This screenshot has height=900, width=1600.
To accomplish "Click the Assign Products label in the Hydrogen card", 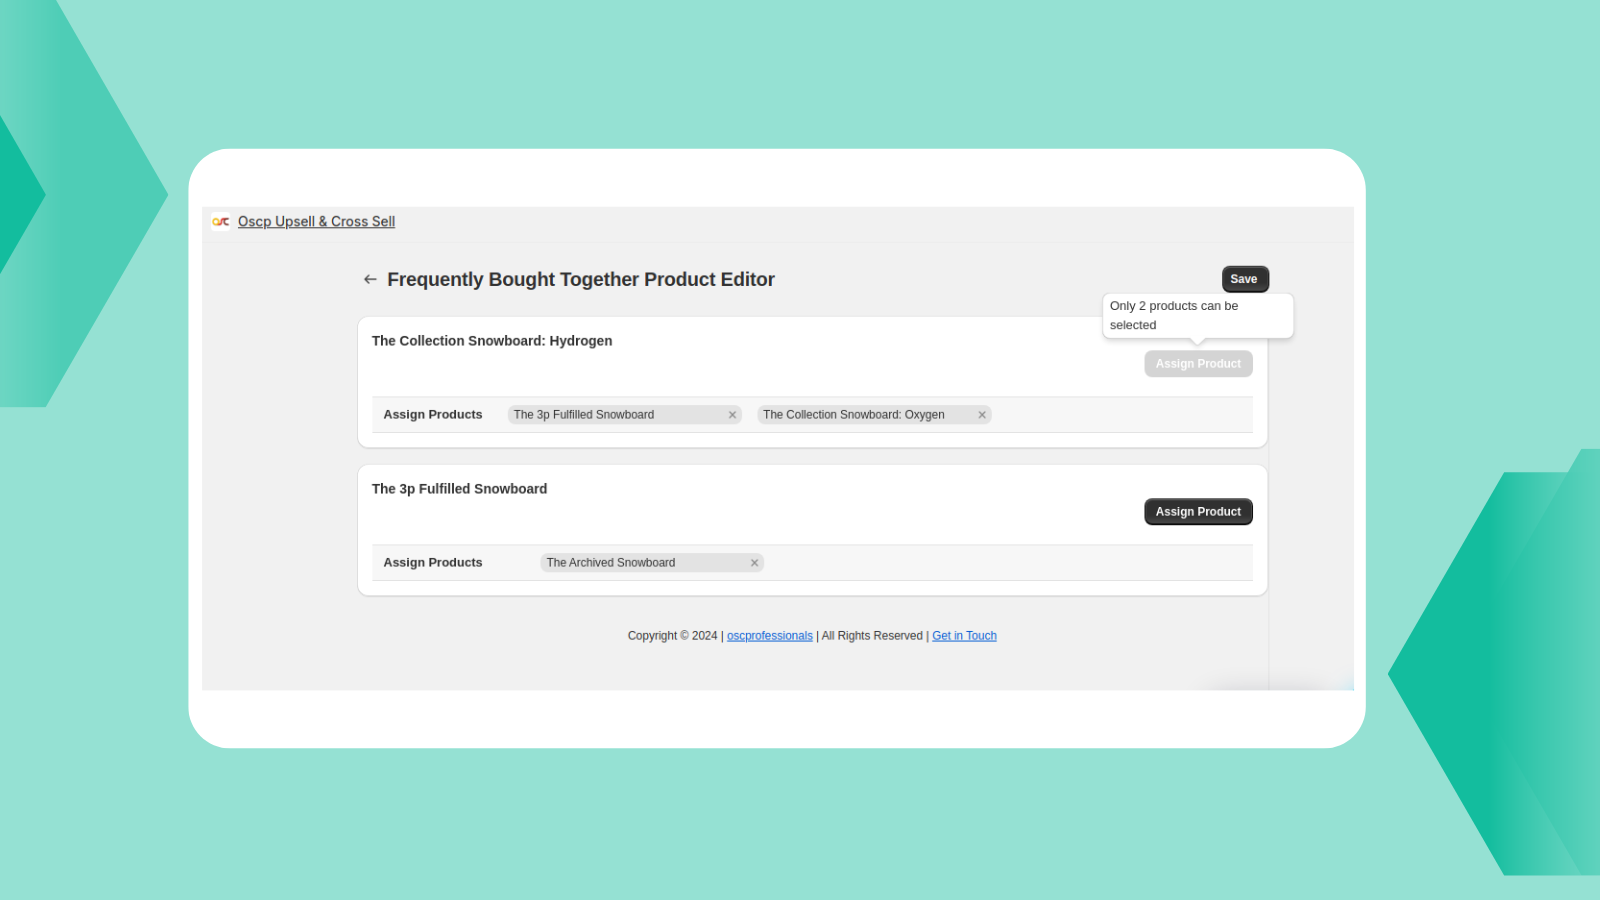I will [x=433, y=415].
